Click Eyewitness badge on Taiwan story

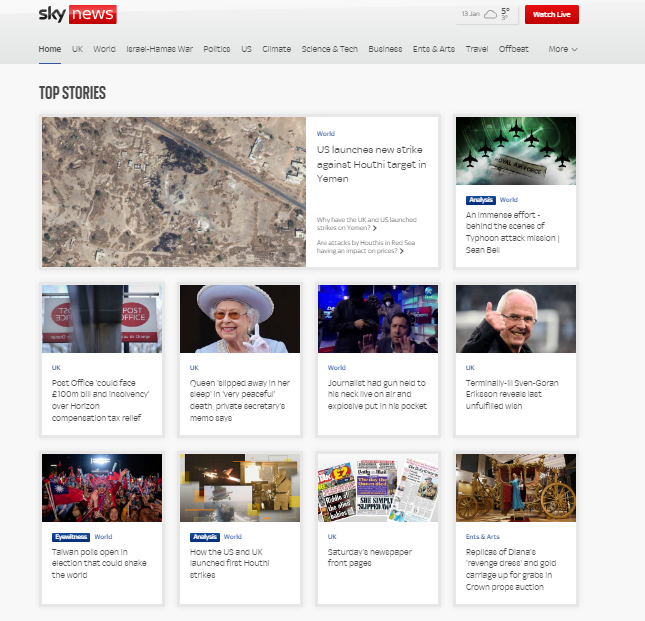70,537
